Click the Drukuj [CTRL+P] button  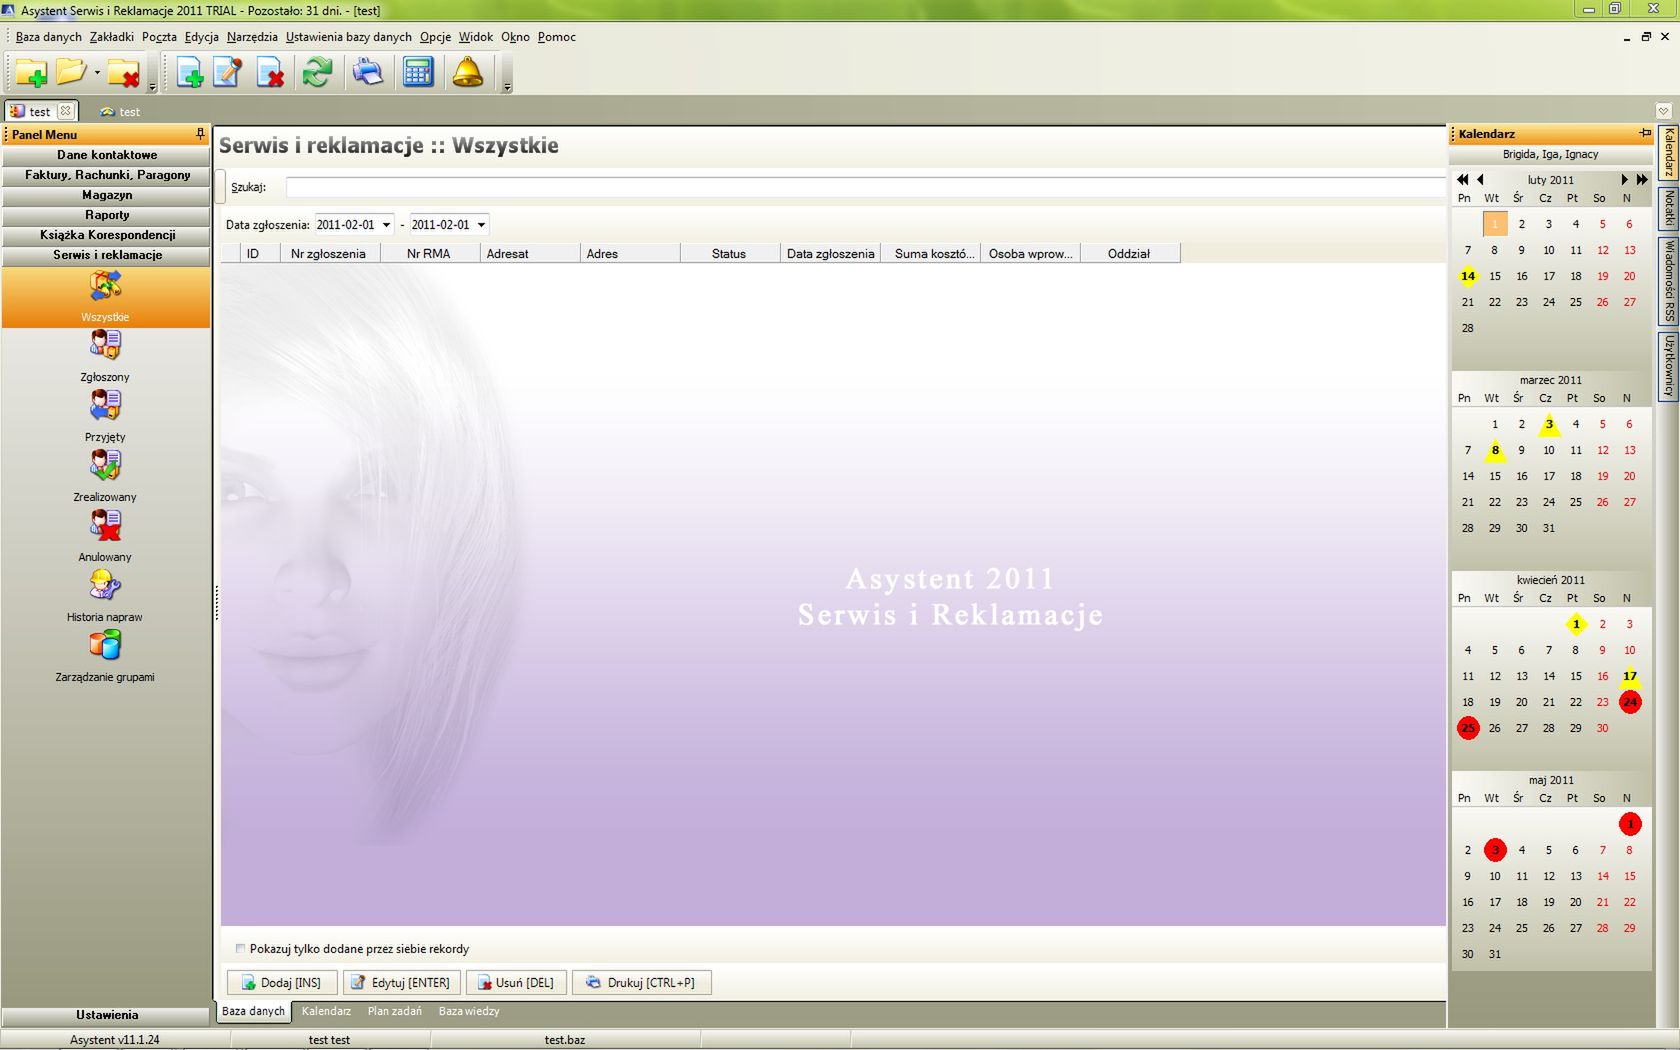pos(641,983)
